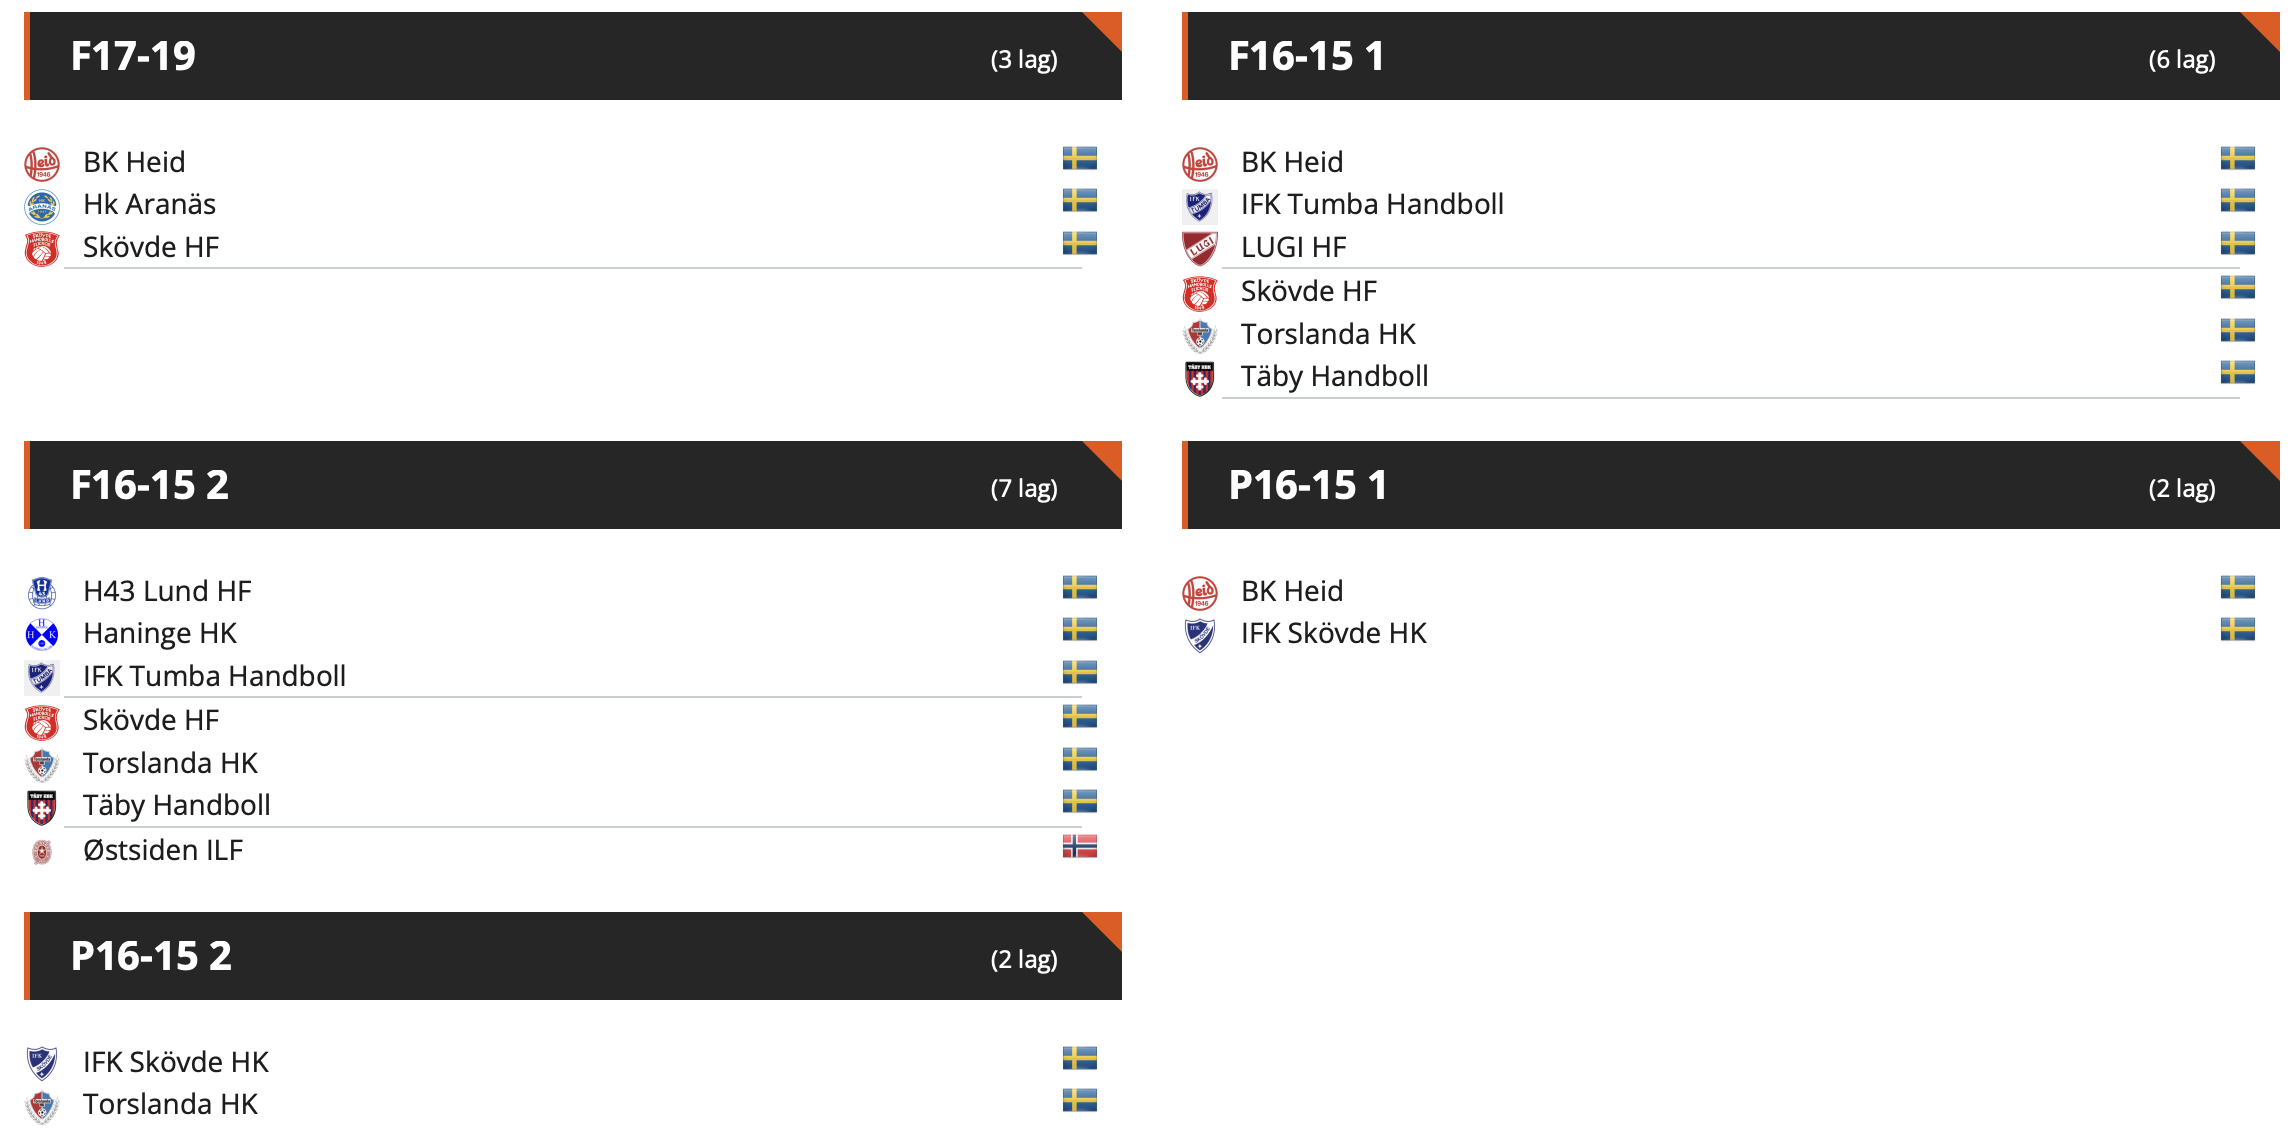This screenshot has height=1136, width=2294.
Task: Open Skövde HF team link in F17-19
Action: [x=151, y=247]
